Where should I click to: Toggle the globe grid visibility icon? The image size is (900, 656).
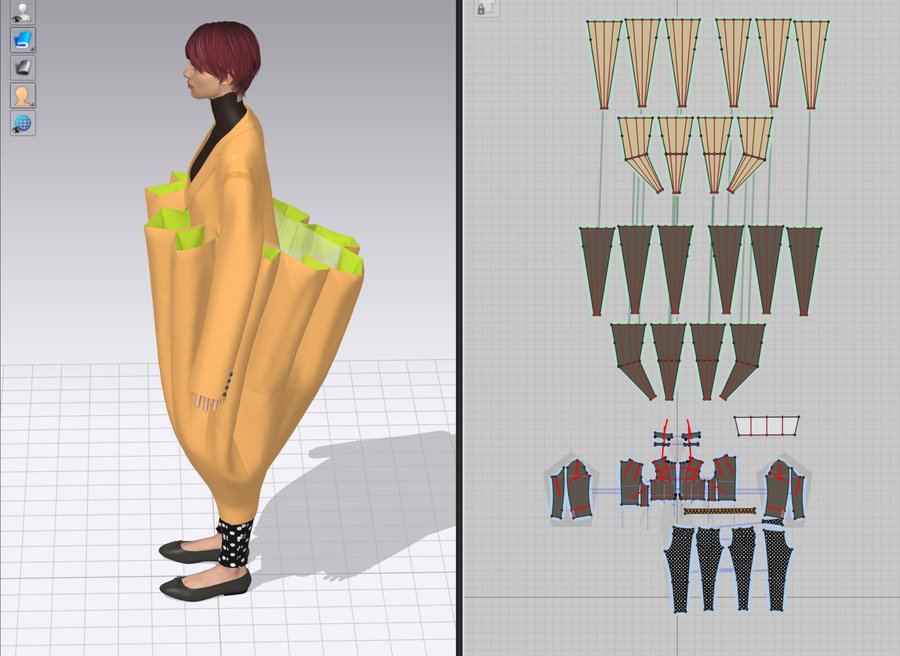(22, 124)
